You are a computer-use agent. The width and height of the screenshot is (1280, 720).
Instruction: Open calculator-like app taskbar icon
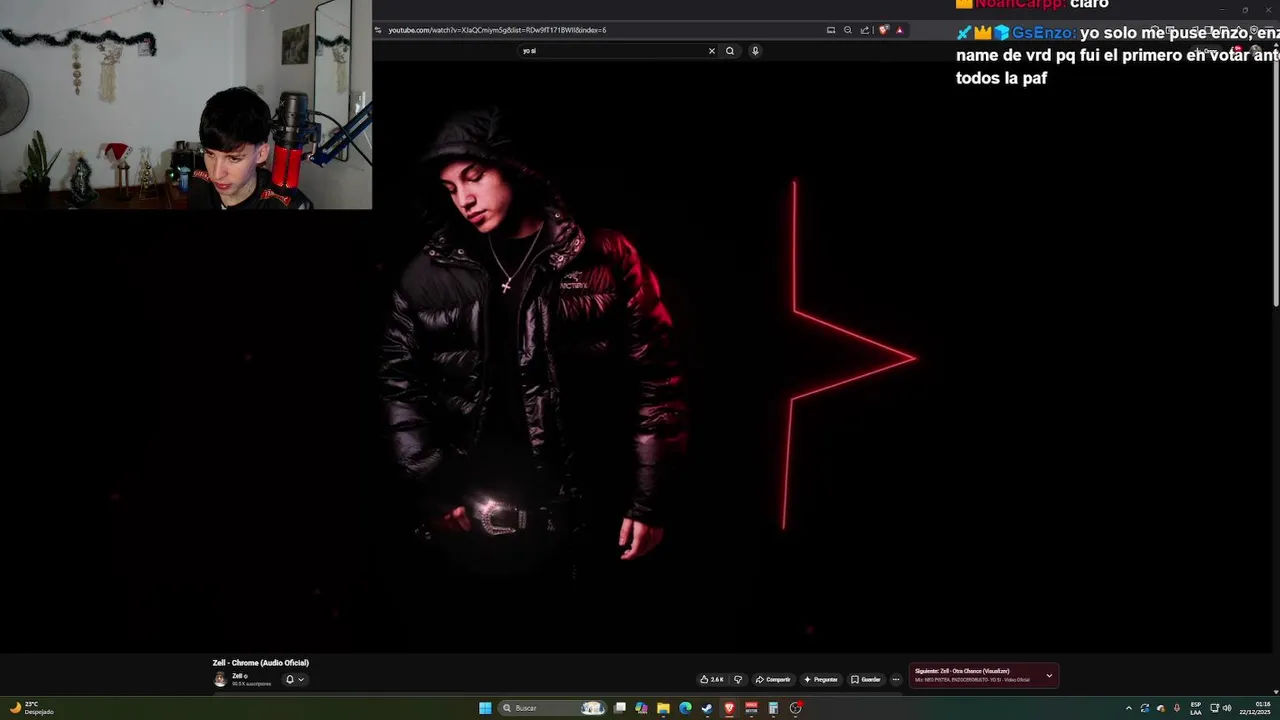click(773, 708)
